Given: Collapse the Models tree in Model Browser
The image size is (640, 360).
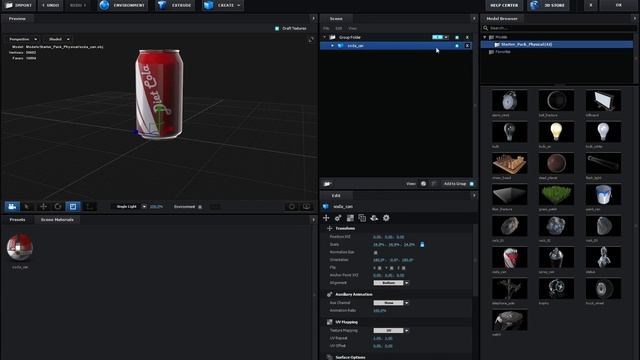Looking at the screenshot, I should coord(485,37).
